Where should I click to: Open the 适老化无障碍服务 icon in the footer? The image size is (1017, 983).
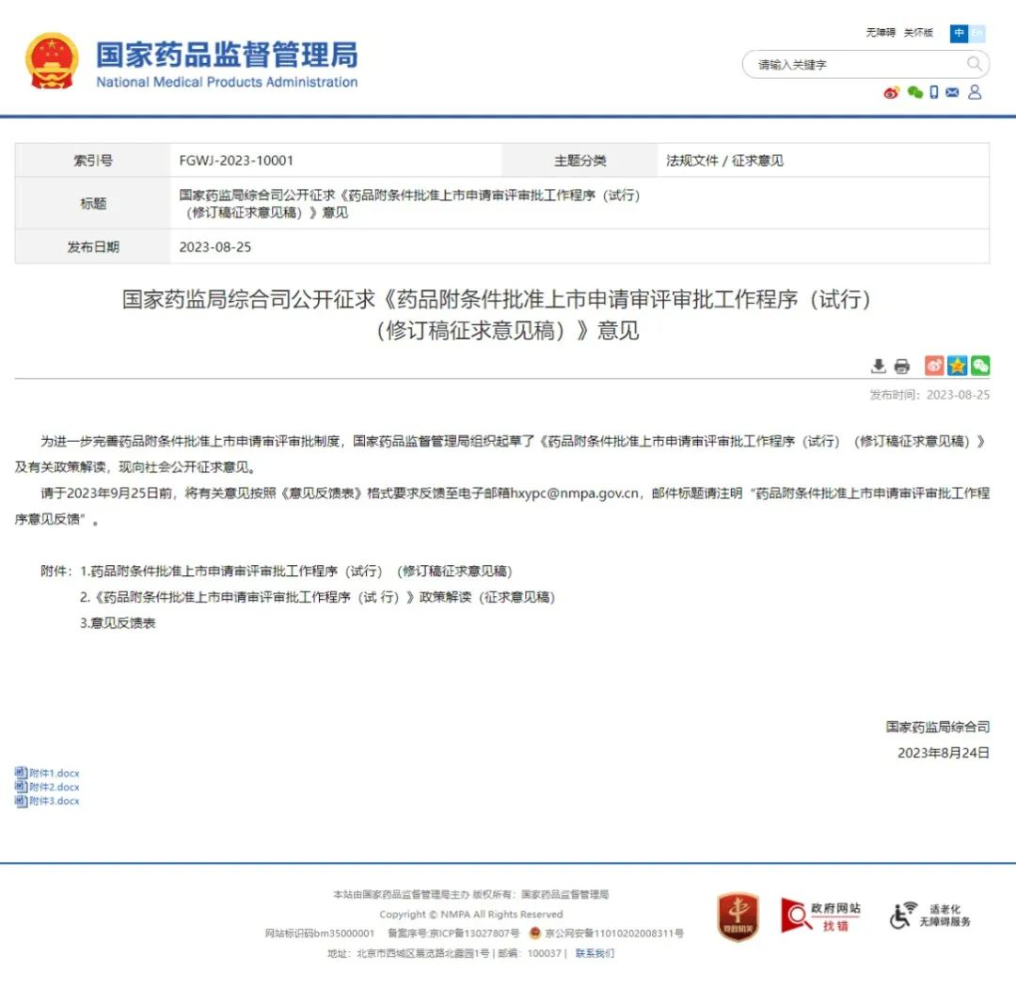tap(930, 916)
